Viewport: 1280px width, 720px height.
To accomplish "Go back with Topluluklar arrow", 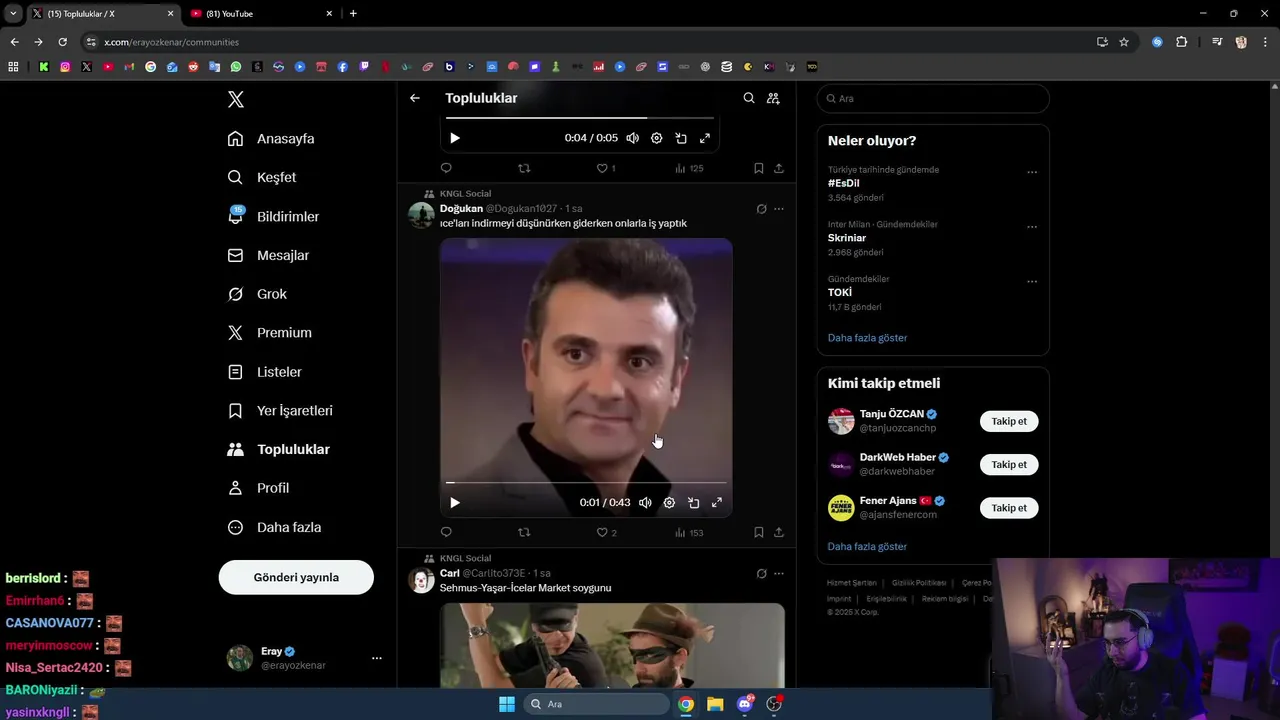I will pos(415,98).
